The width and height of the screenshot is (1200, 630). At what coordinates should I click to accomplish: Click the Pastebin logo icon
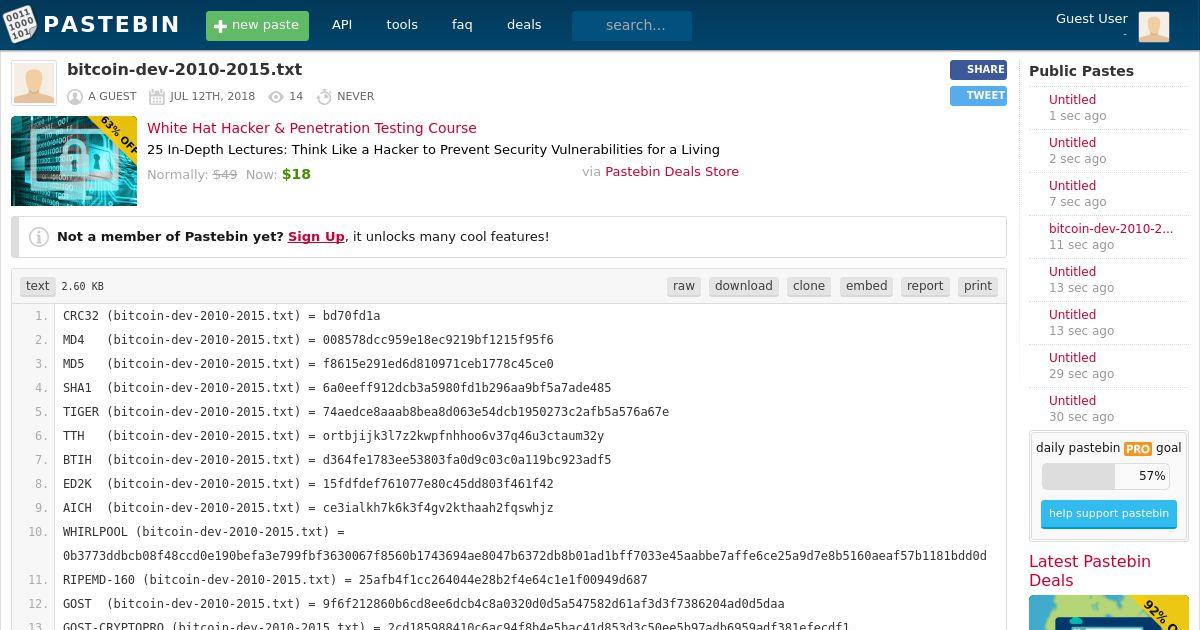18,24
